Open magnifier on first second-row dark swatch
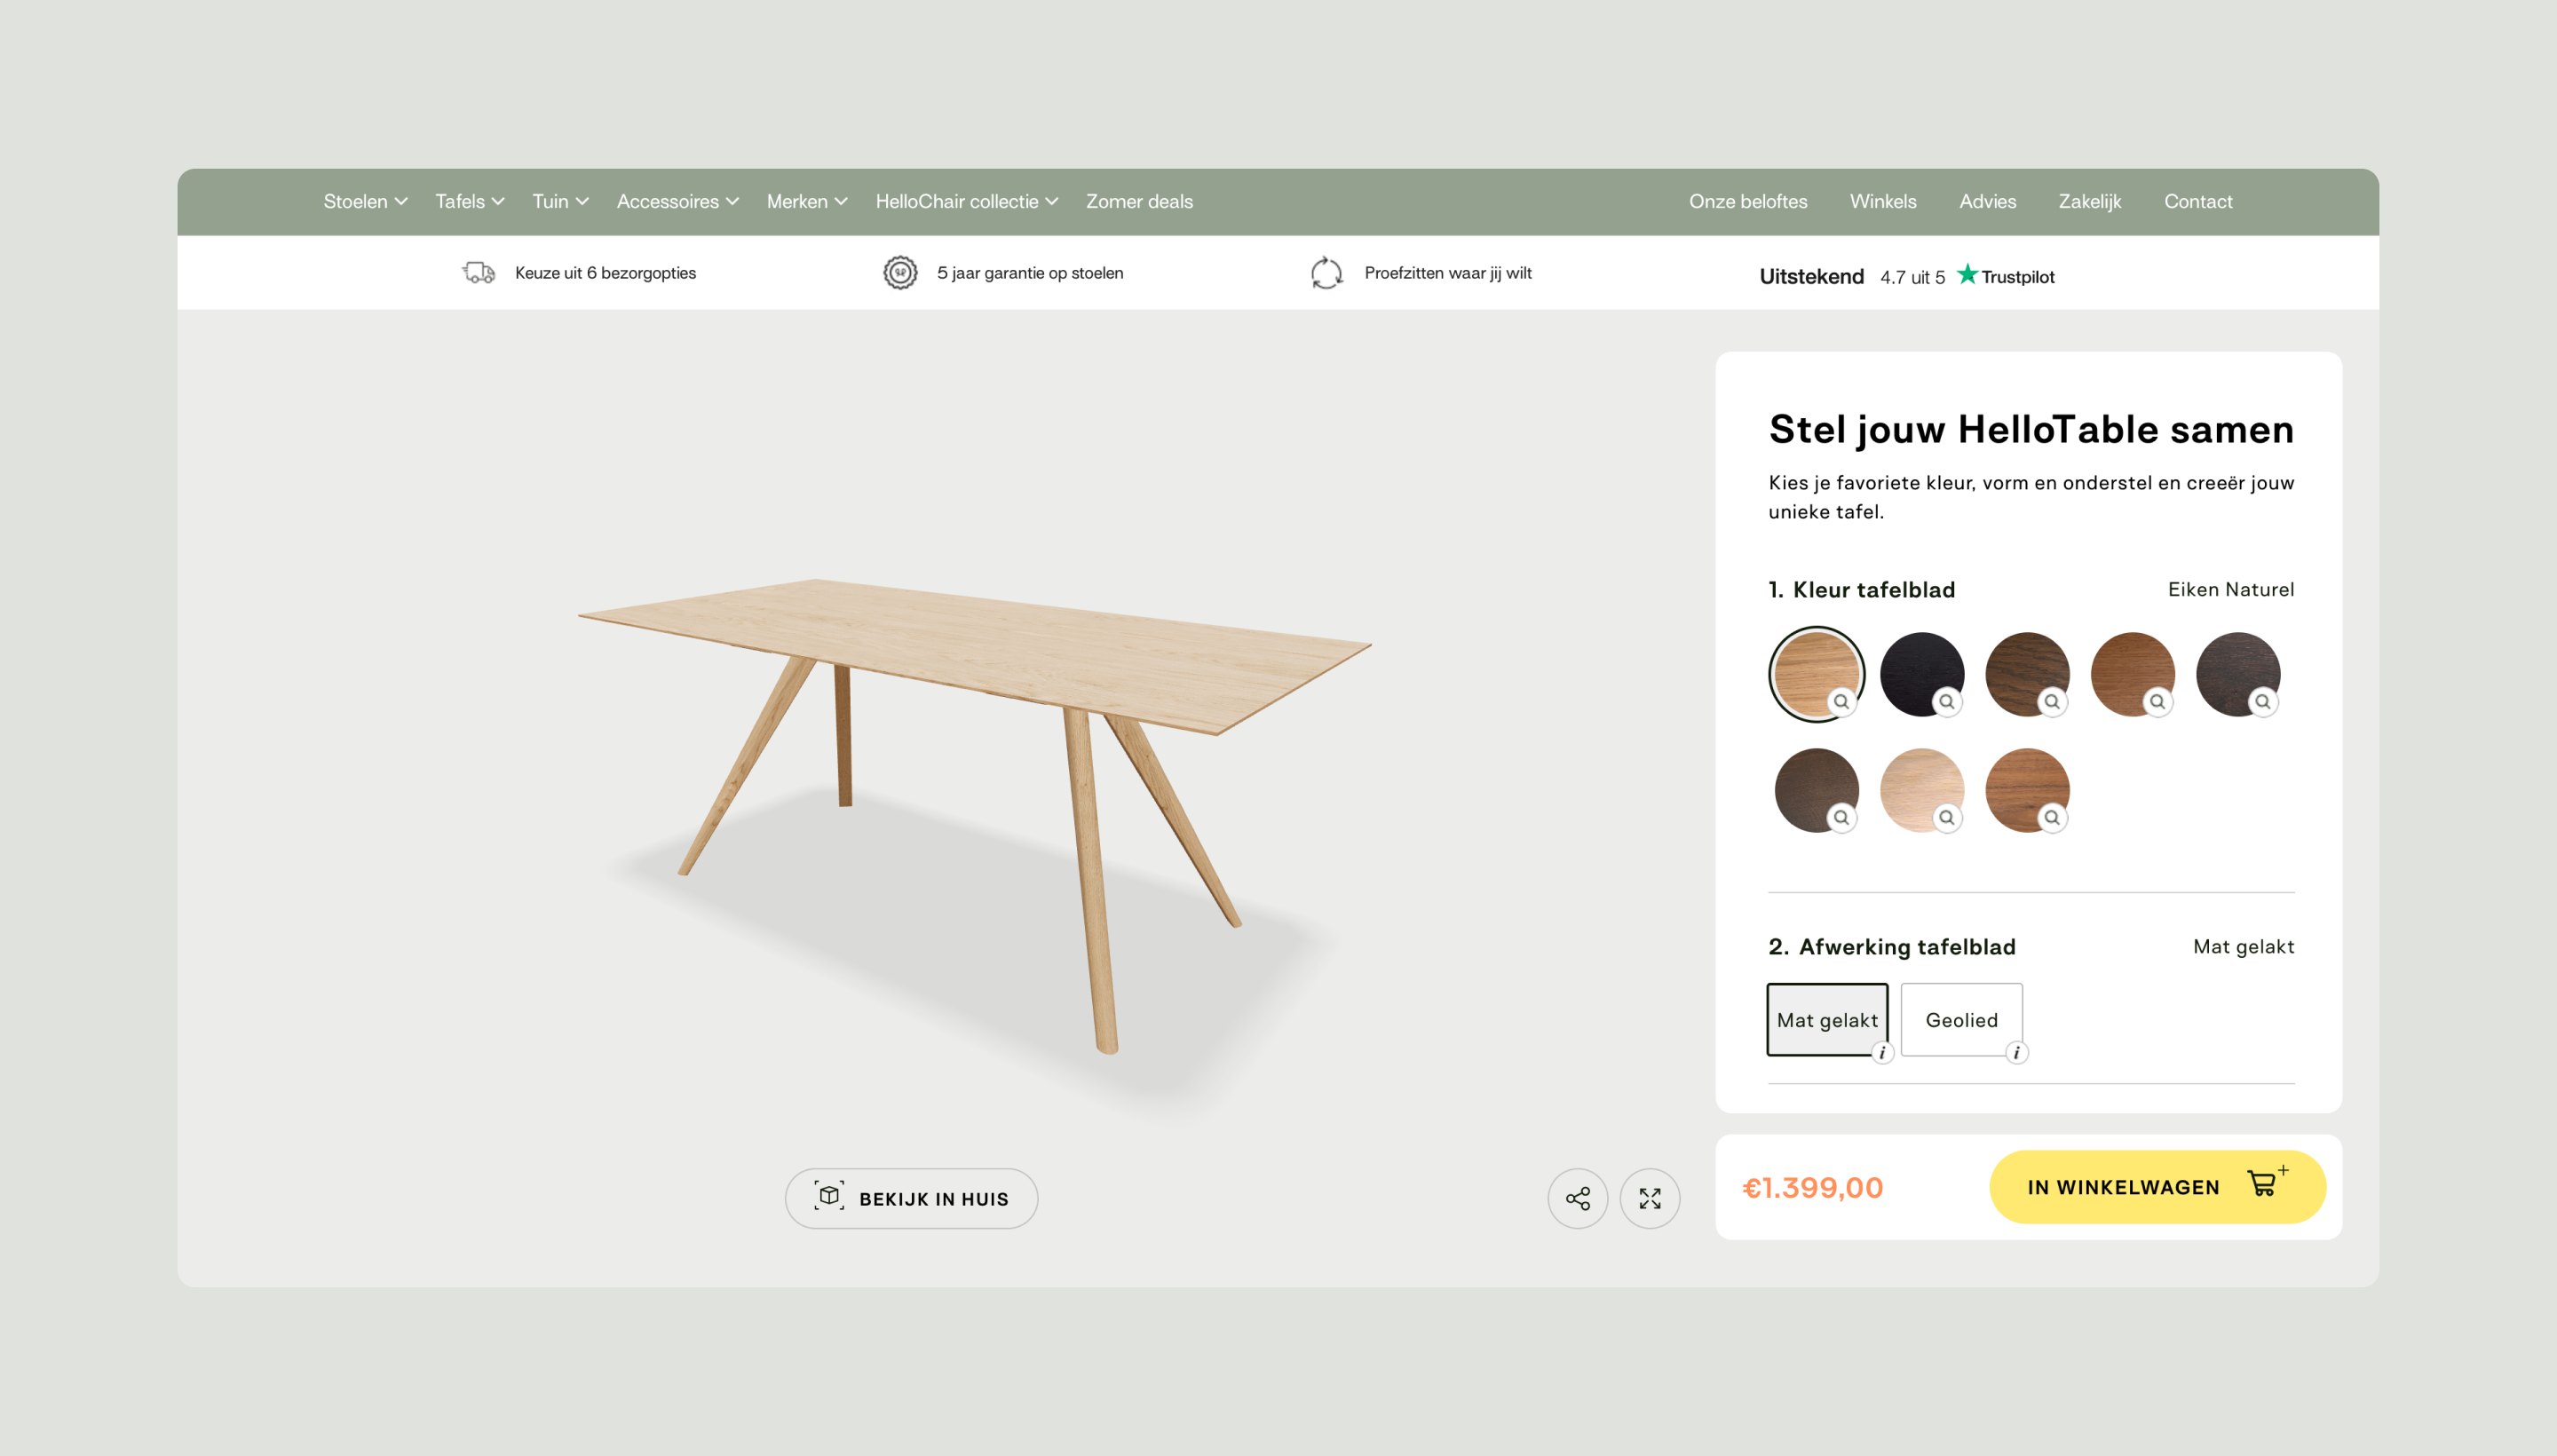The image size is (2557, 1456). tap(1841, 817)
